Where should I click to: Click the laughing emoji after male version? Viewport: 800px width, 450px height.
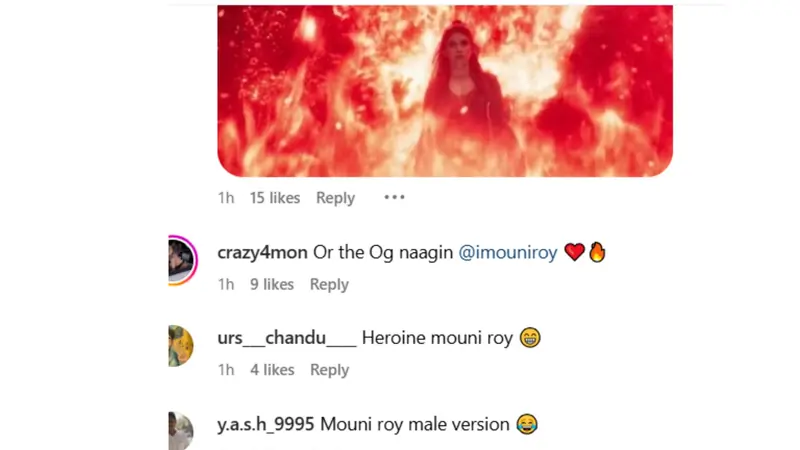coord(527,424)
